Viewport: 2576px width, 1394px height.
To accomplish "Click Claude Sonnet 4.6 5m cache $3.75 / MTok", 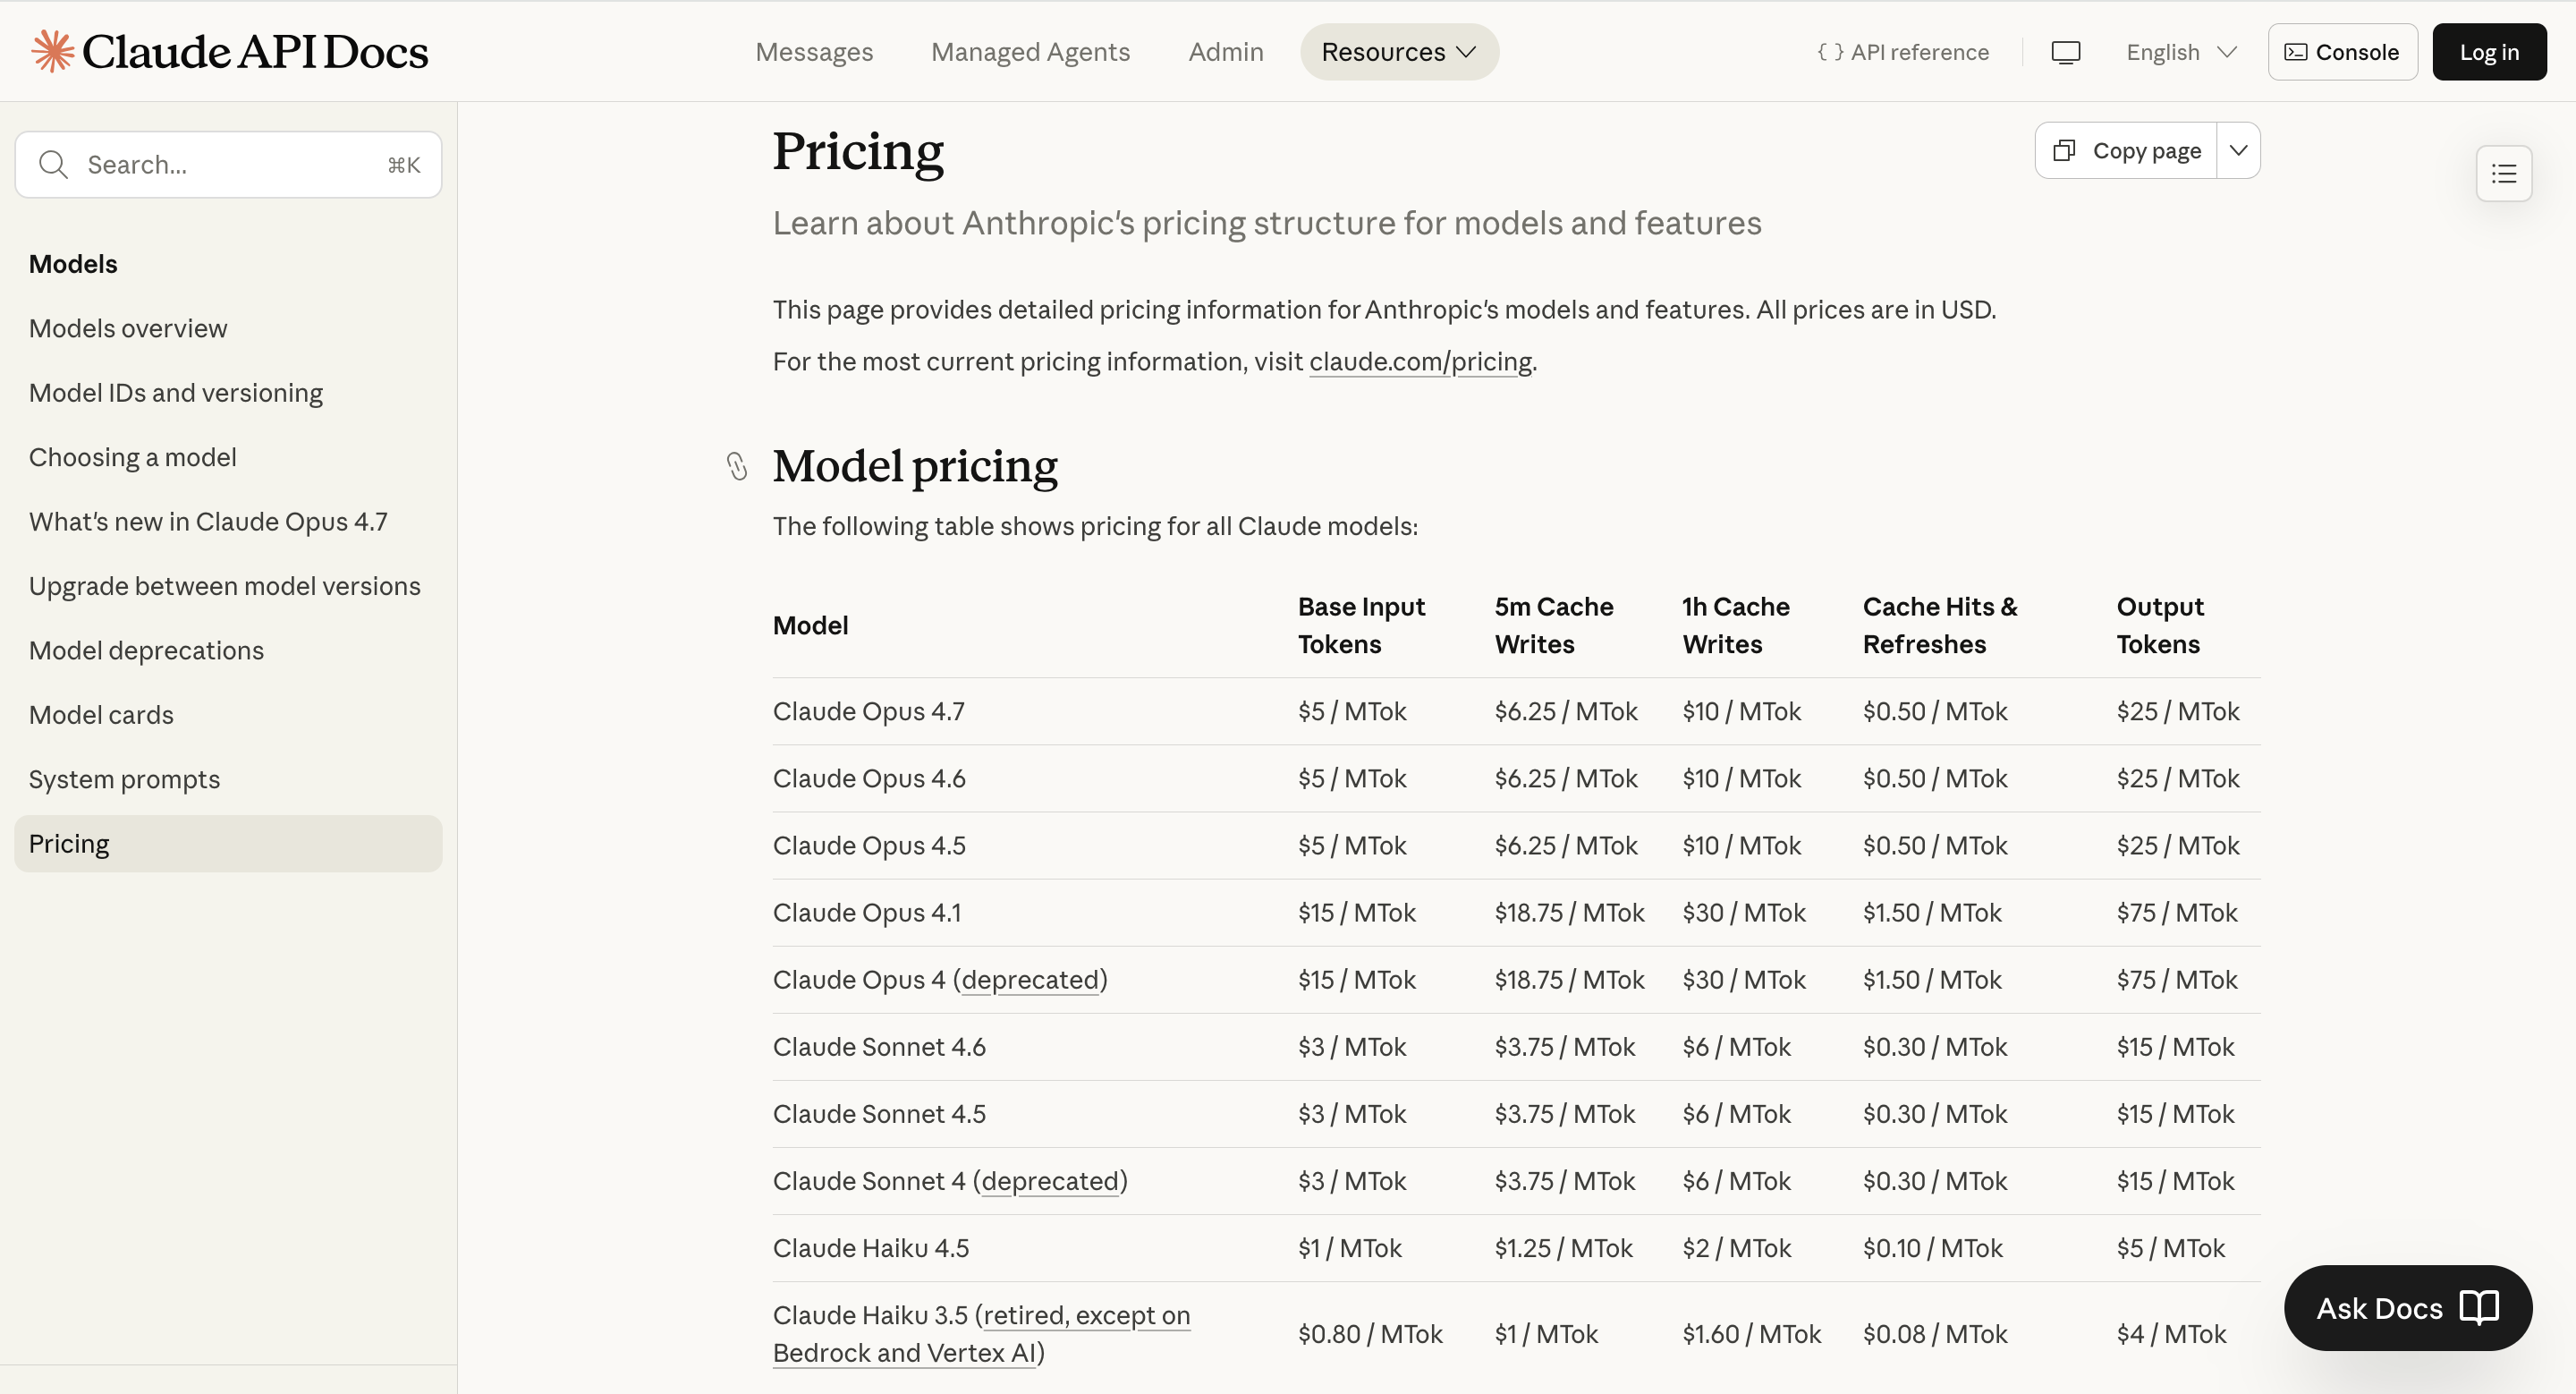I will (x=1565, y=1047).
